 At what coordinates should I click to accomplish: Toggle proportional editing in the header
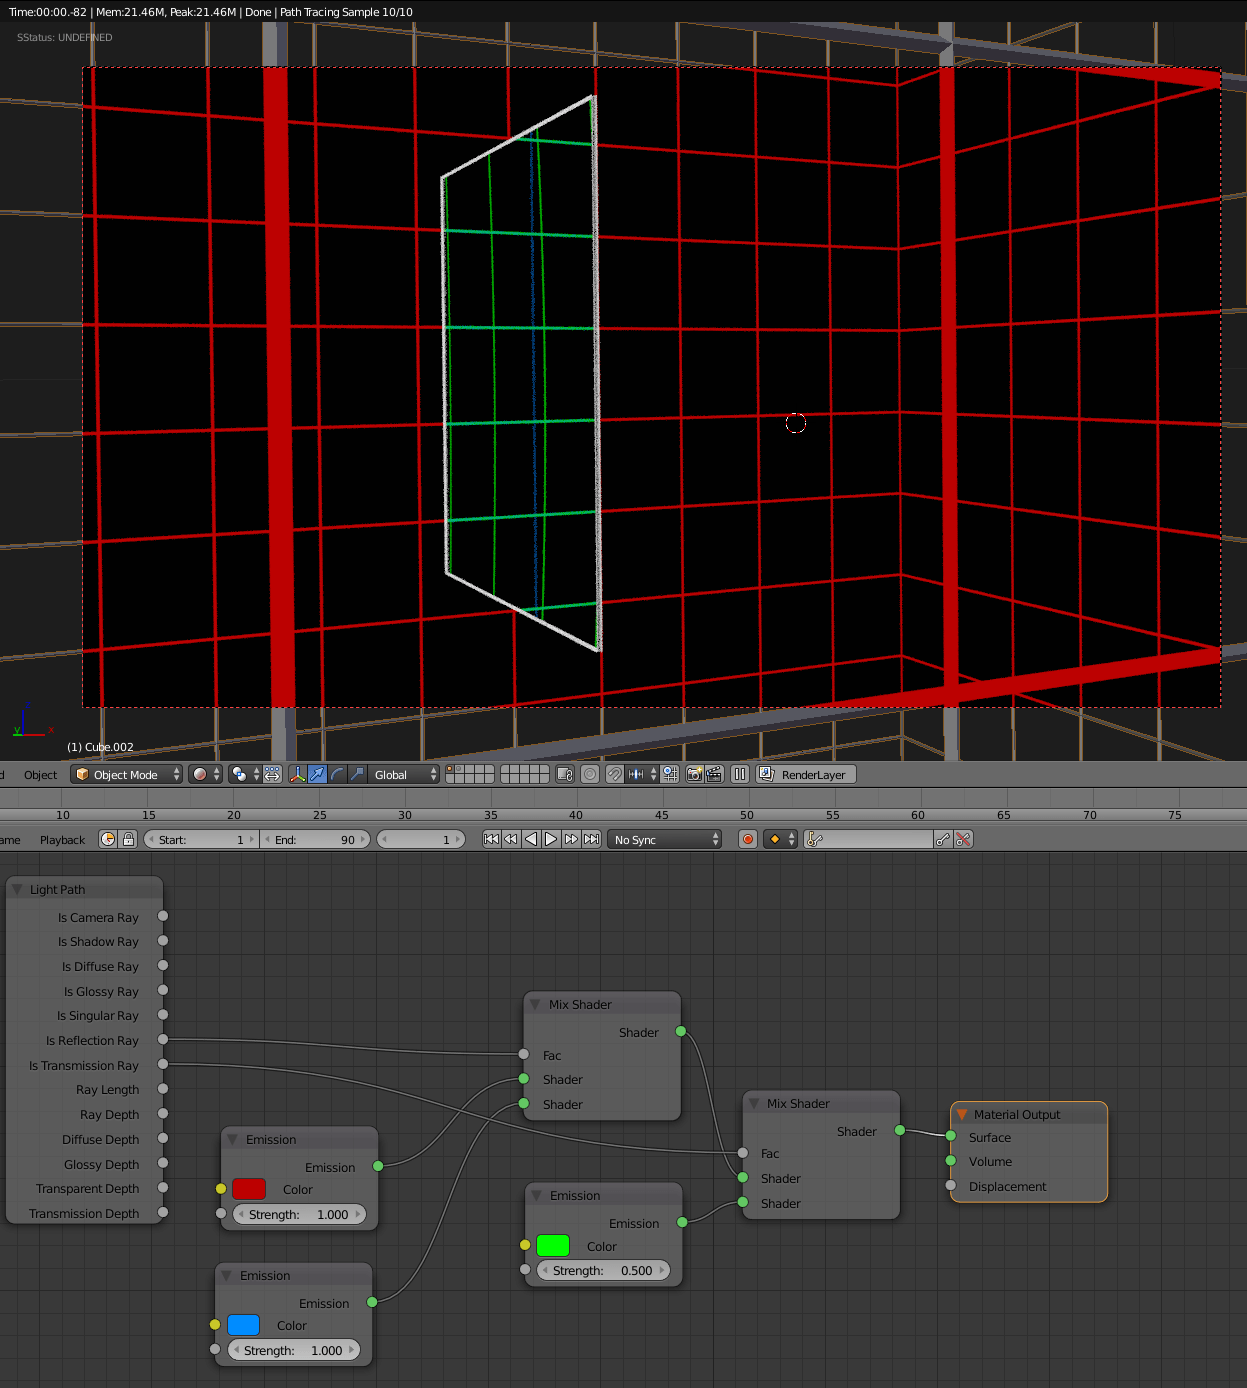590,774
